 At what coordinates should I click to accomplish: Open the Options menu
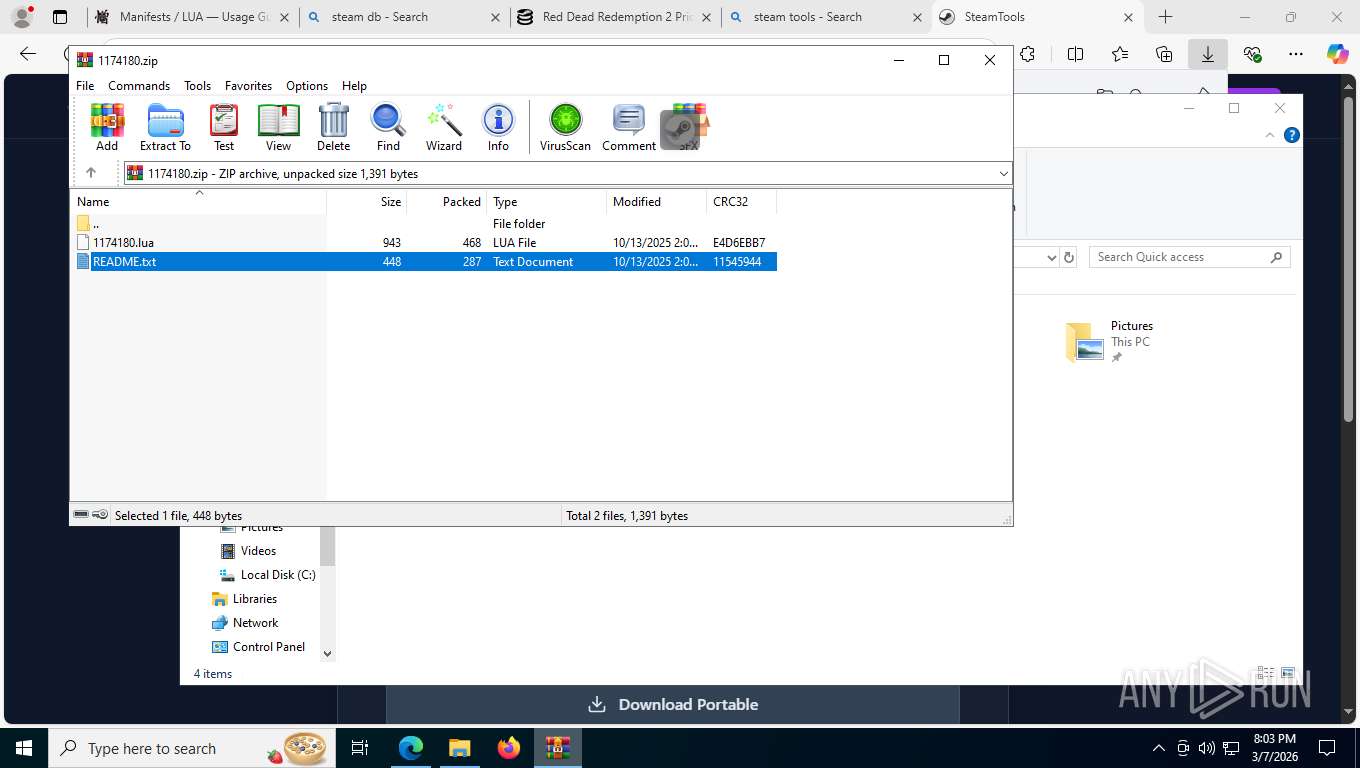click(x=307, y=86)
